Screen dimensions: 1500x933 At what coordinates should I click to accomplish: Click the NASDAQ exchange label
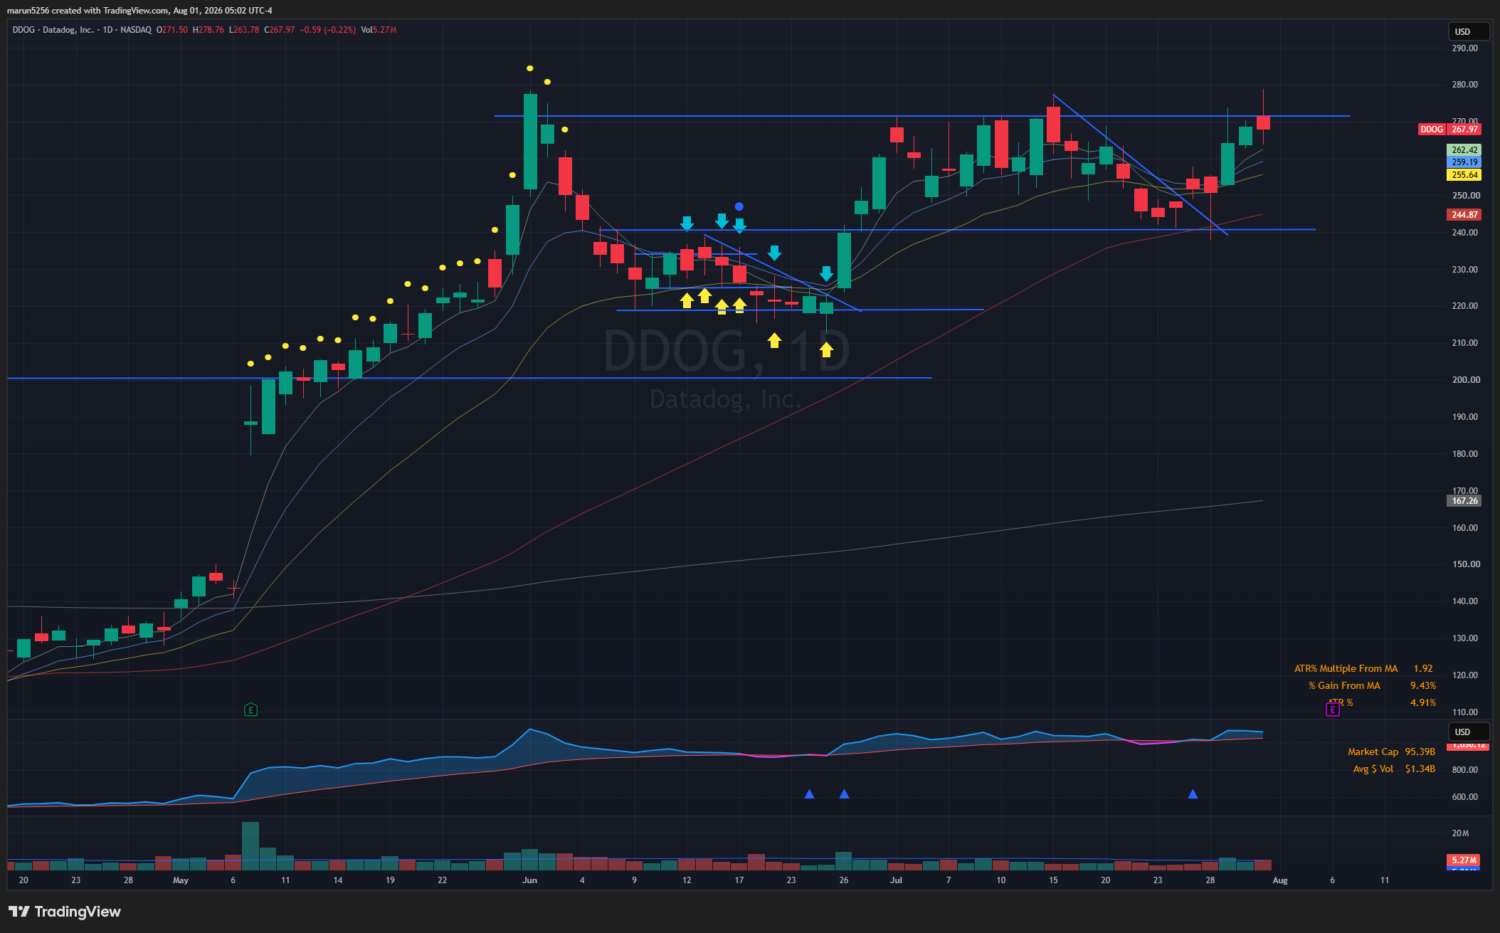[136, 30]
